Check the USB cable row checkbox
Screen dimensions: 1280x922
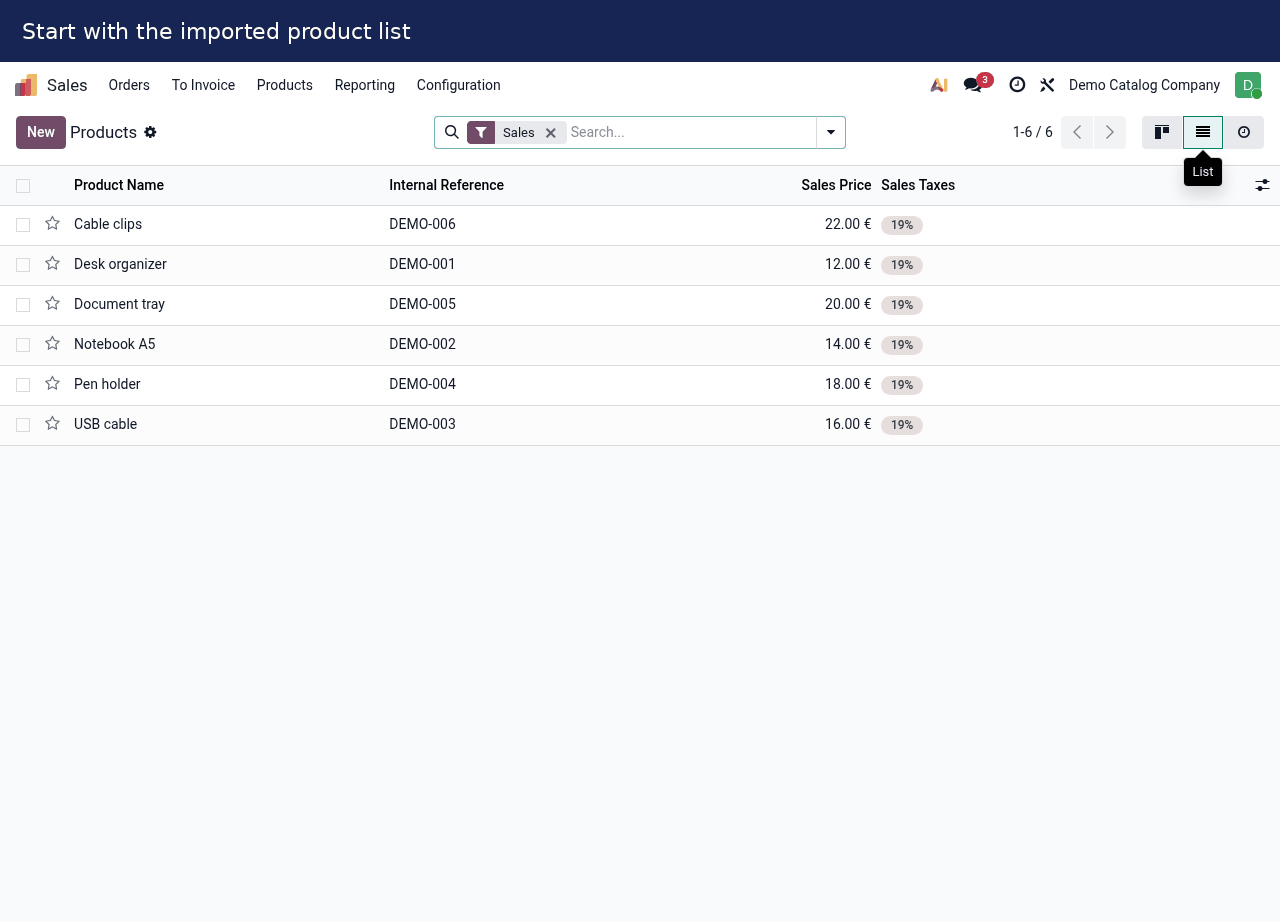click(23, 425)
